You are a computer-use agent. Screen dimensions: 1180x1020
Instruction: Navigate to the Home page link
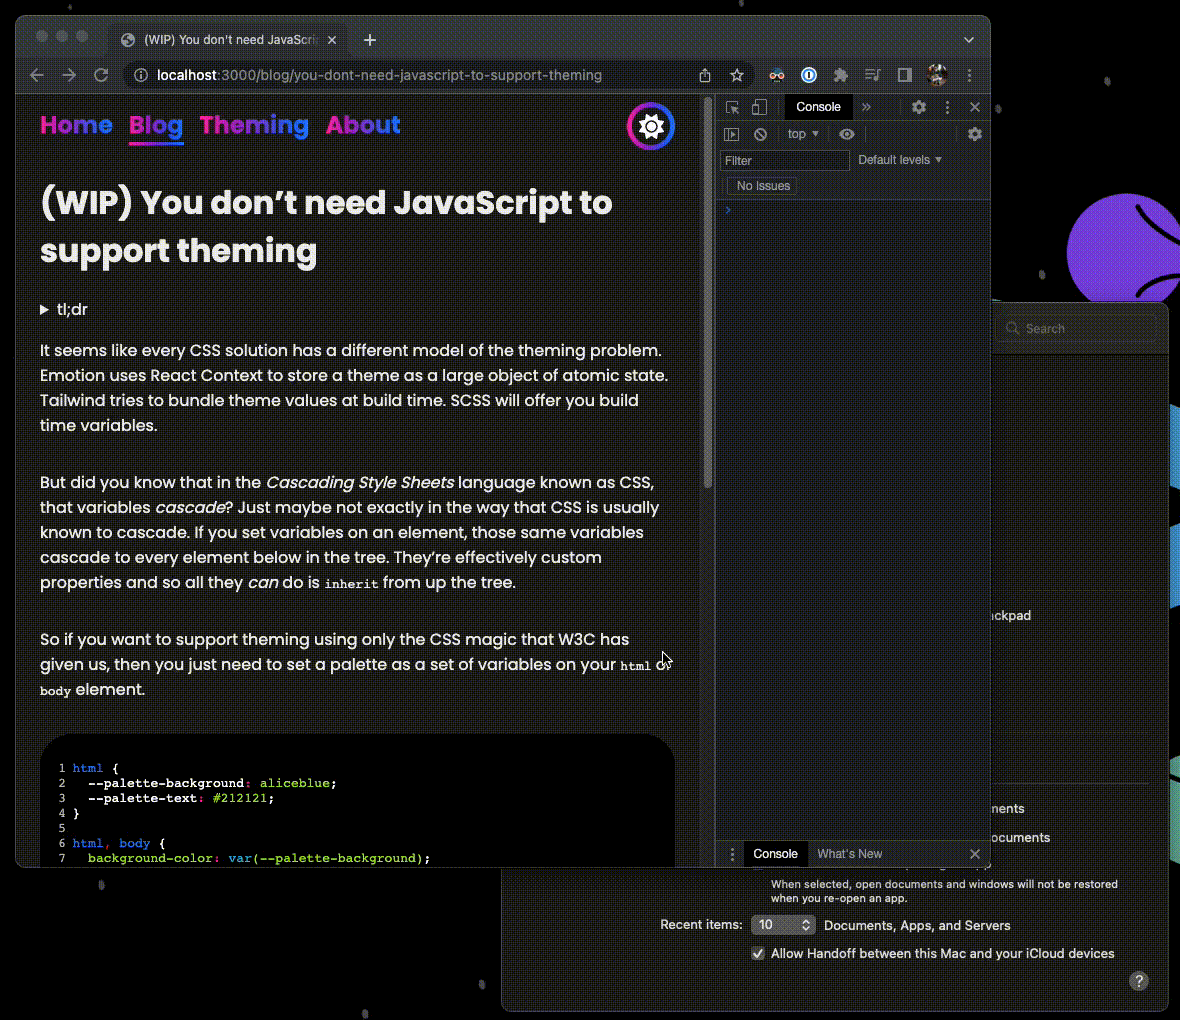click(x=76, y=125)
